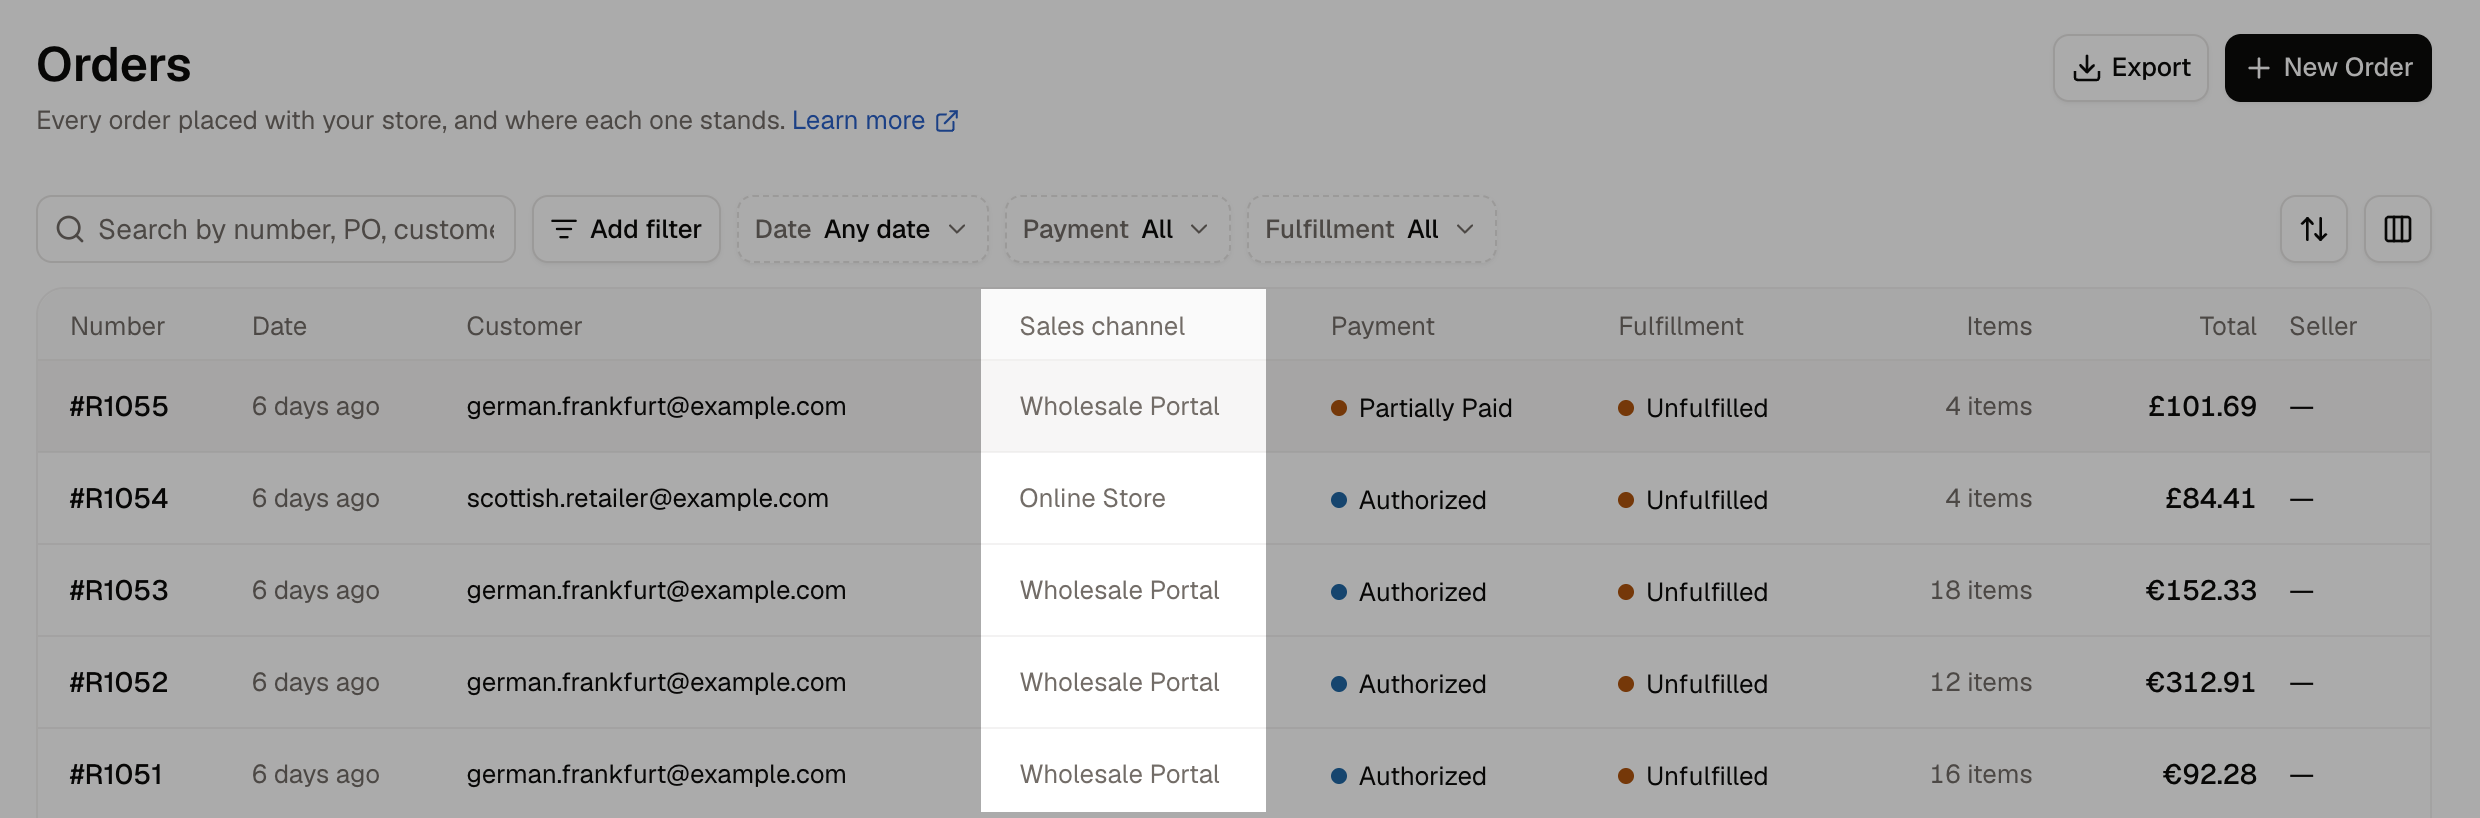Screen dimensions: 2480x818
Task: Open order #R1055
Action: point(119,406)
